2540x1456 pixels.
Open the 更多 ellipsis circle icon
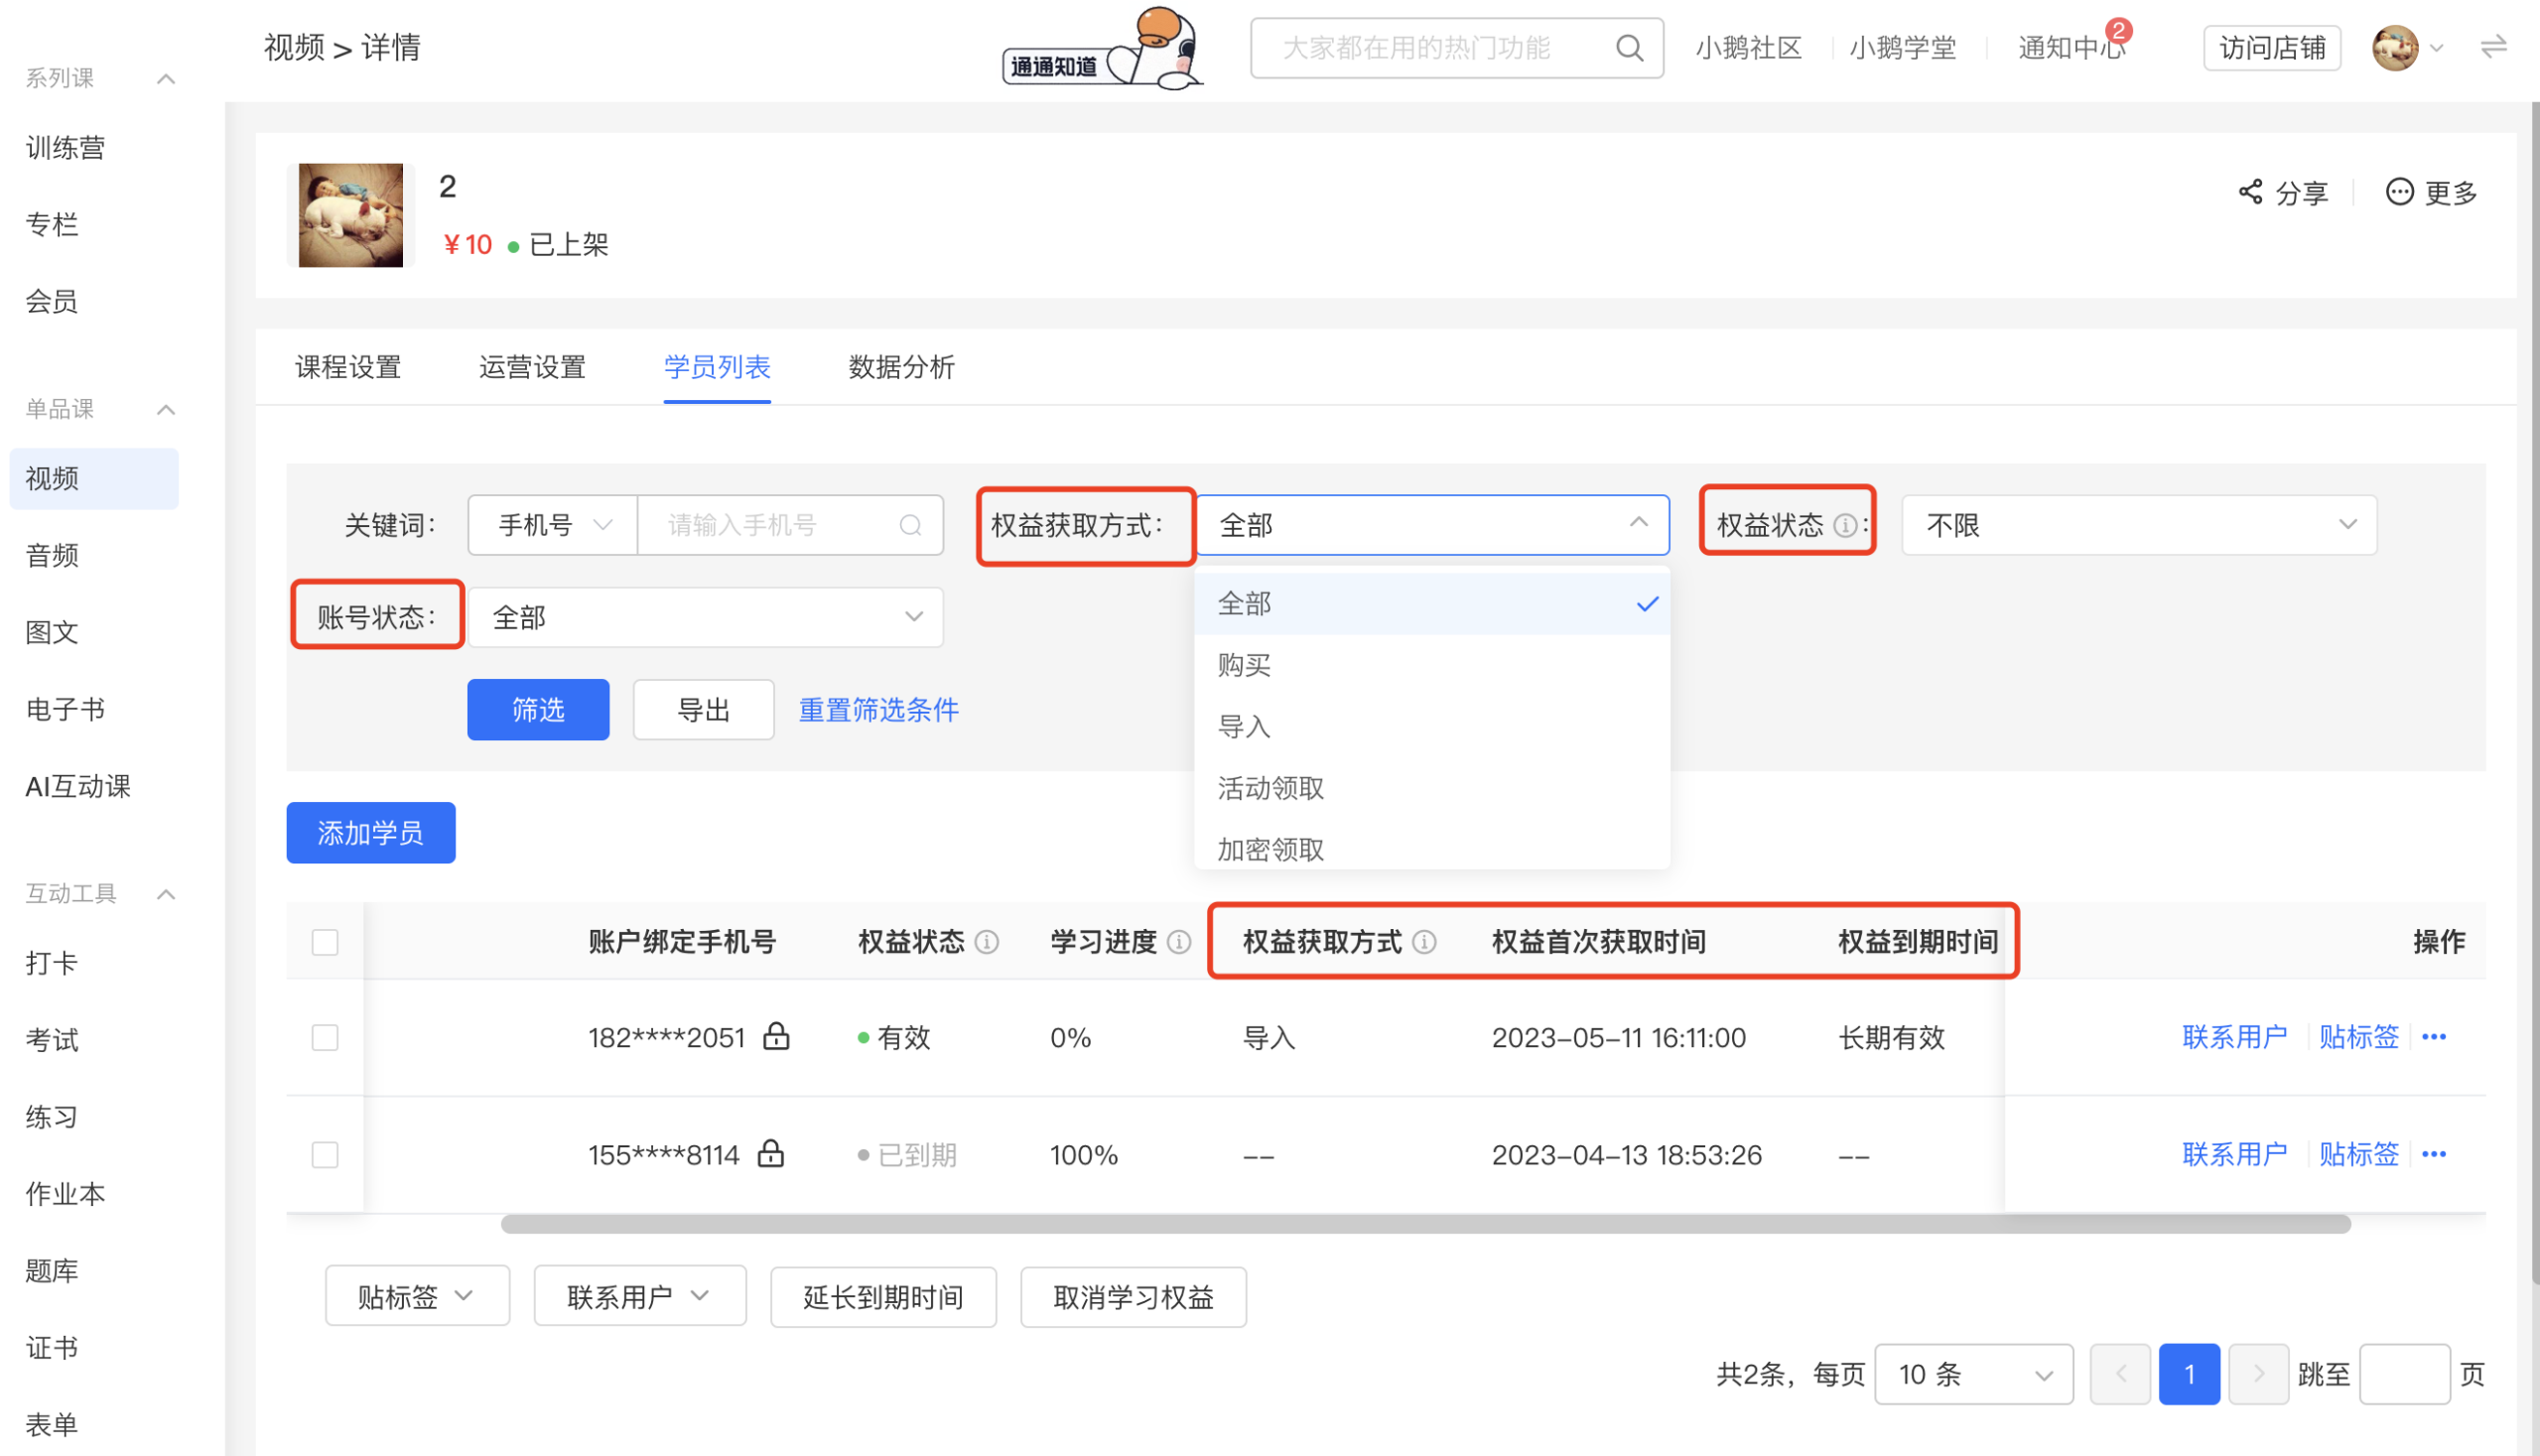tap(2399, 191)
